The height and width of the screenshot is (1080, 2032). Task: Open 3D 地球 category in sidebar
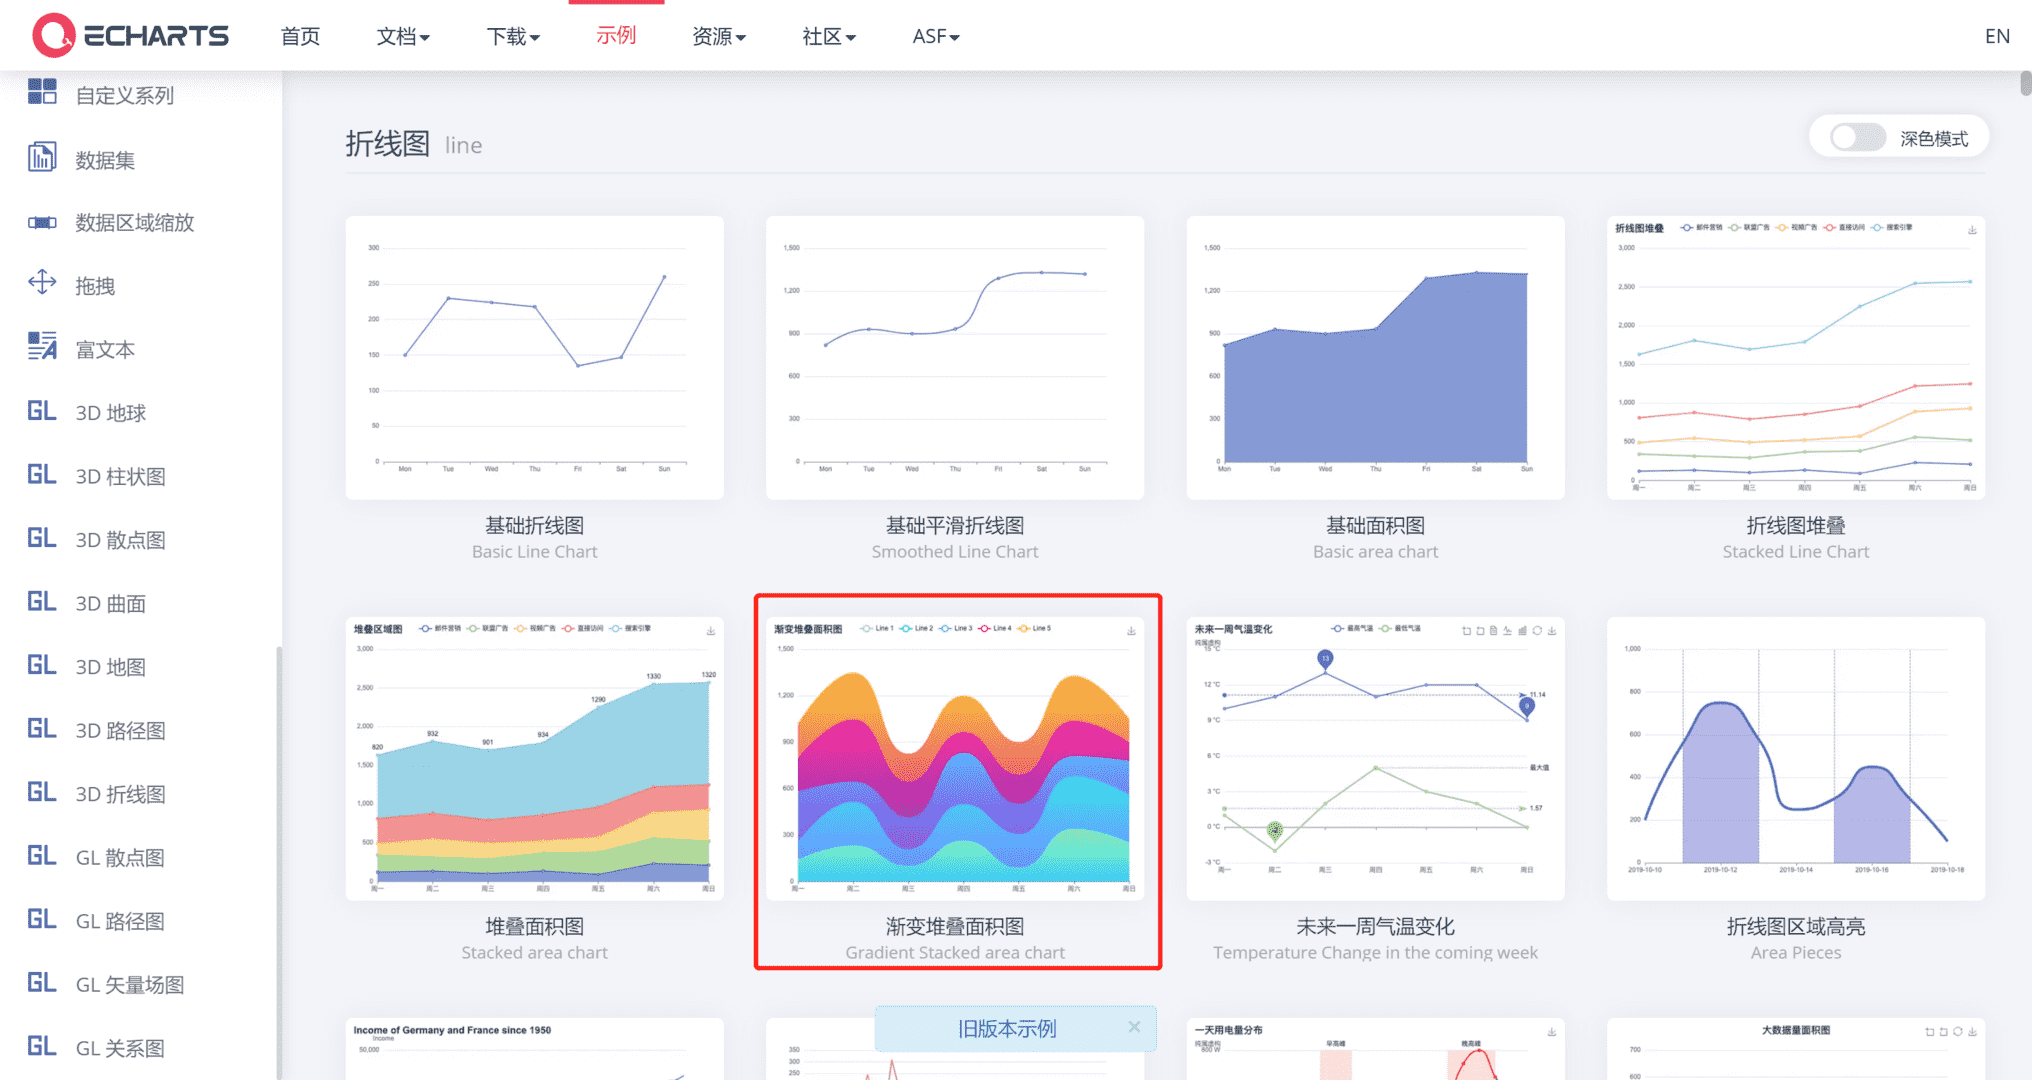[x=110, y=413]
